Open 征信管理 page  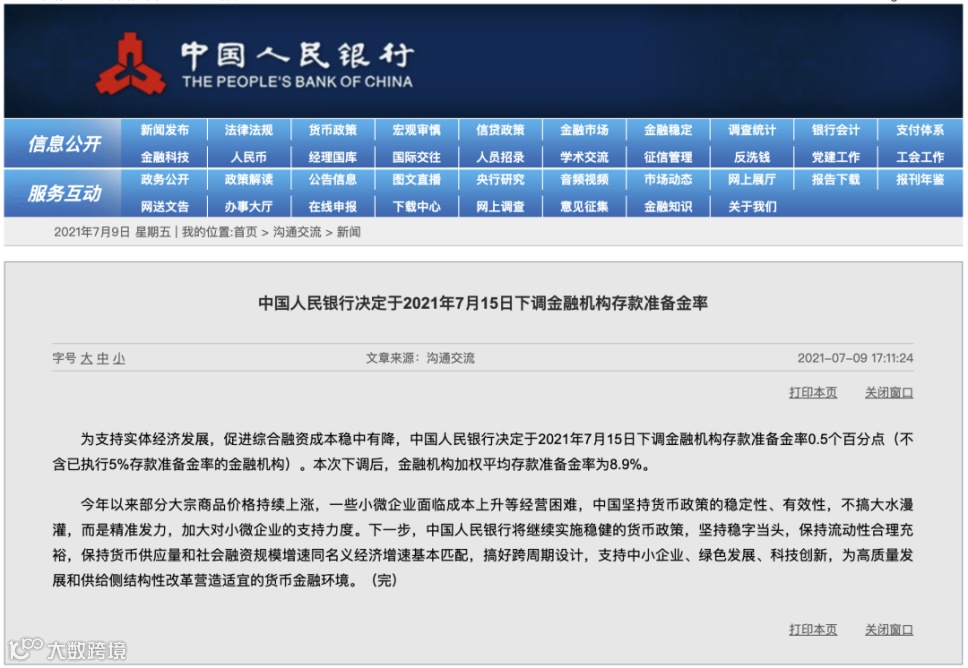668,157
